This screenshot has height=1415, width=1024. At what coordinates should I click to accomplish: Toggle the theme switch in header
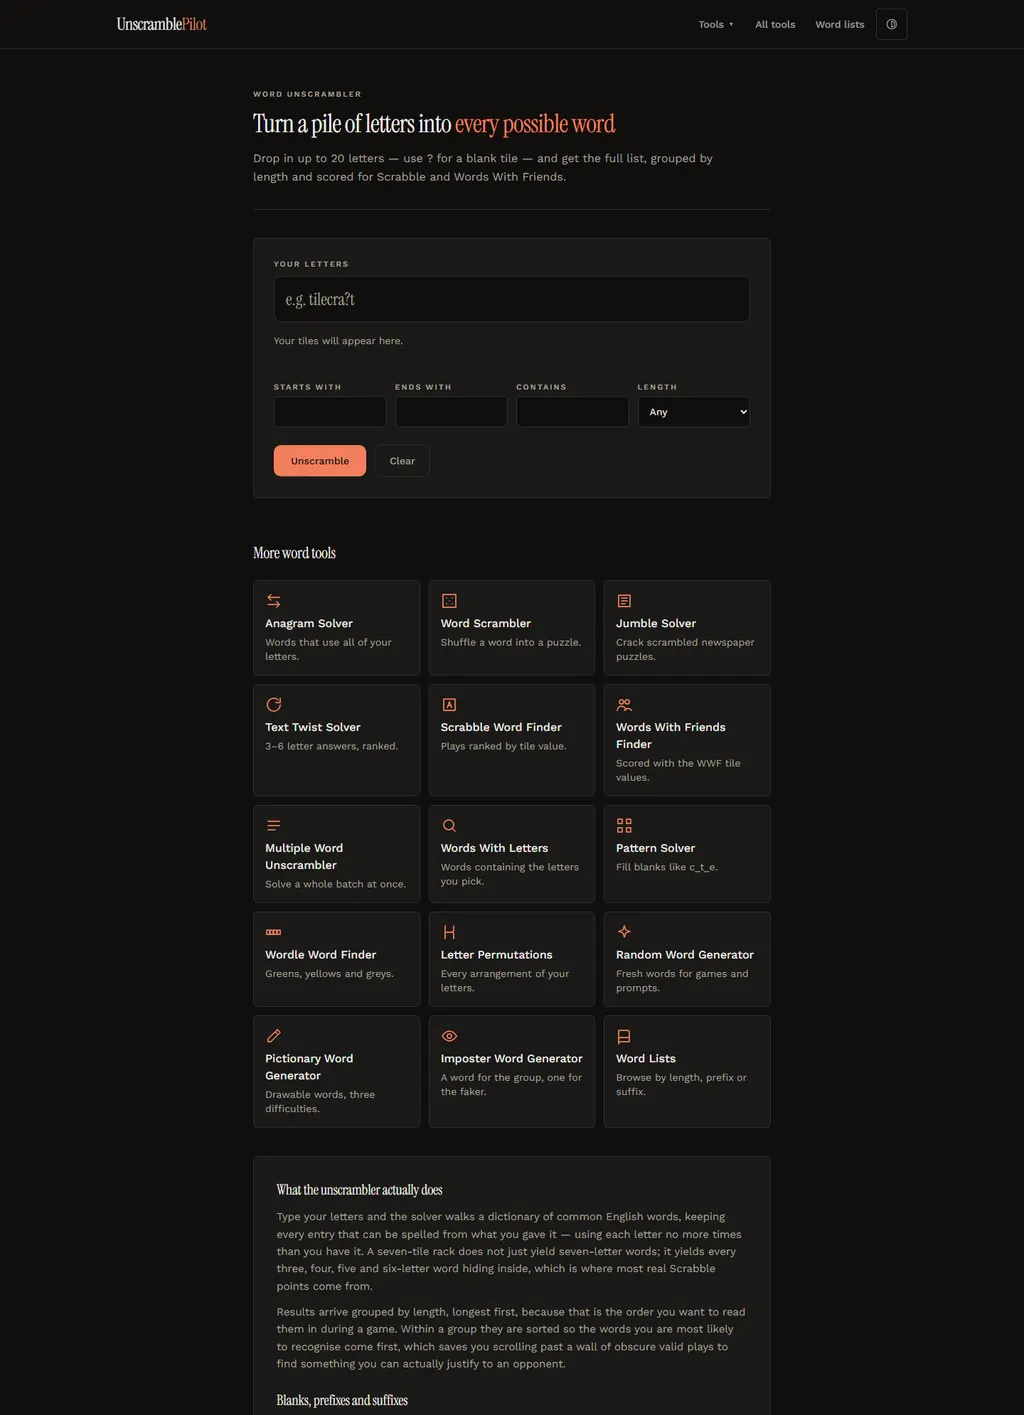891,24
